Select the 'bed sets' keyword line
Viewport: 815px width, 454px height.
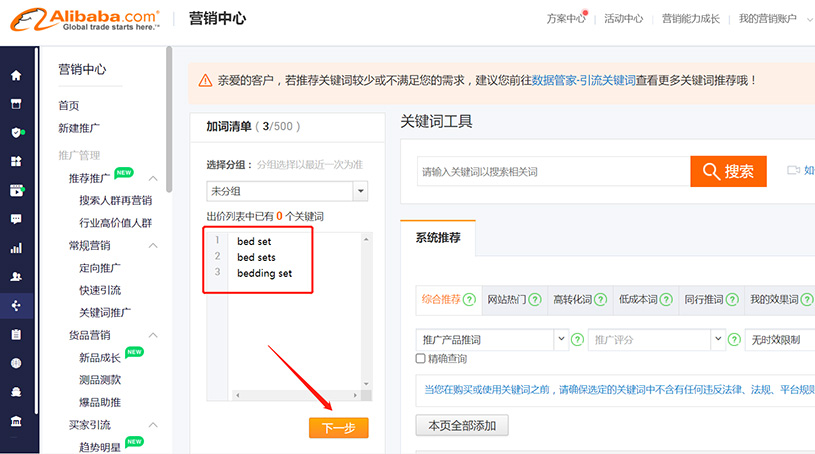click(256, 257)
